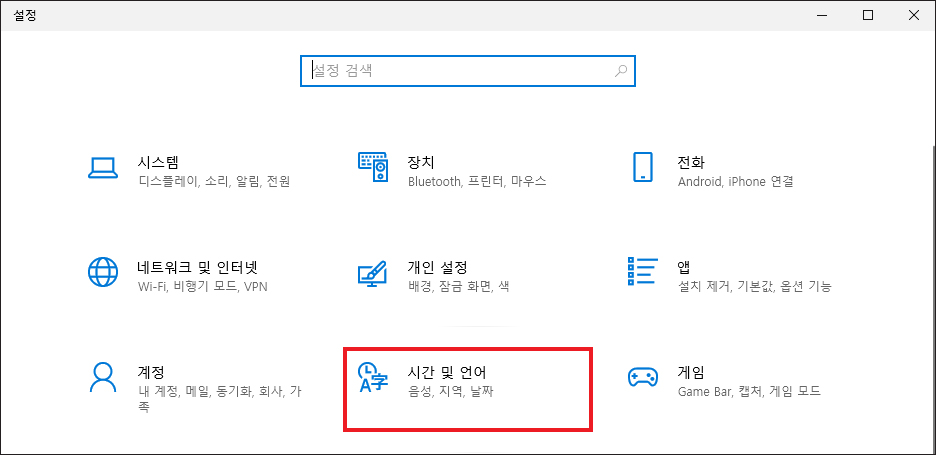The width and height of the screenshot is (936, 455).
Task: Open the 계정 person icon
Action: click(x=103, y=377)
